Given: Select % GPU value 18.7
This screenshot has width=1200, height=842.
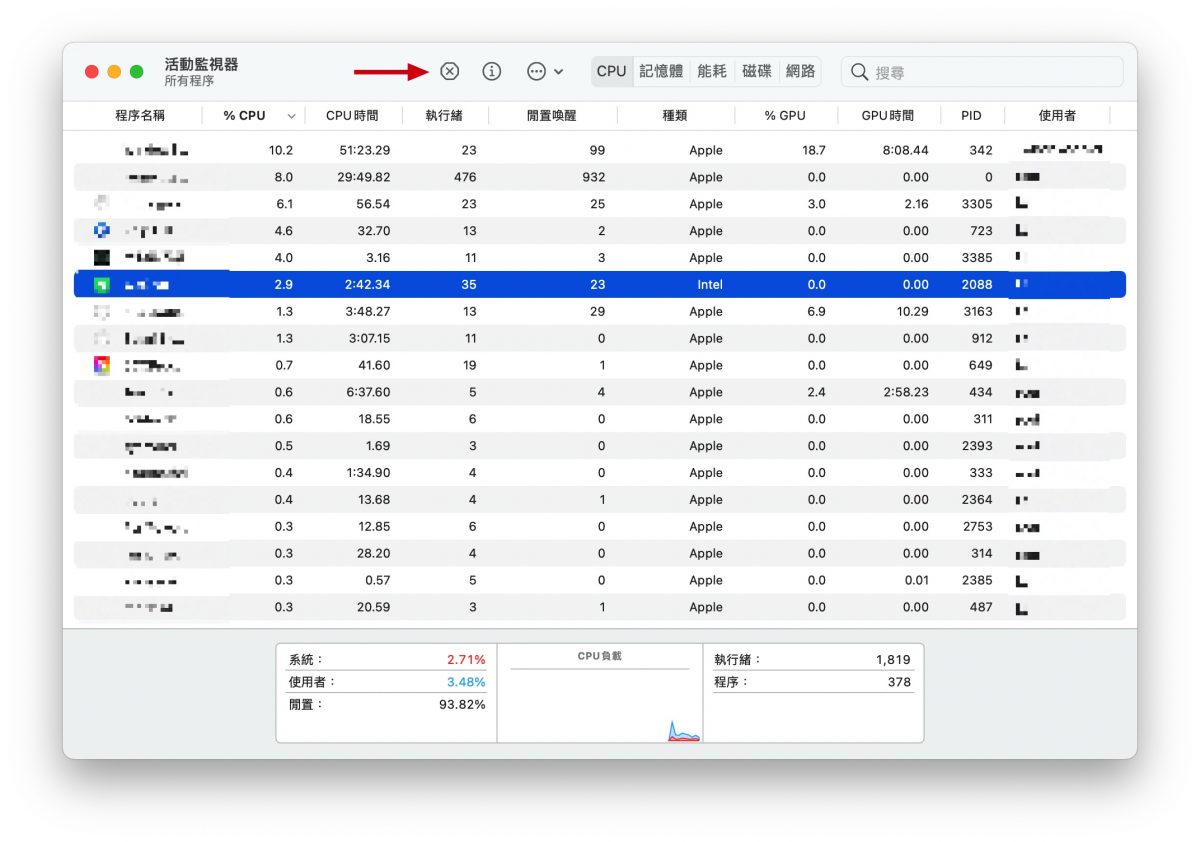Looking at the screenshot, I should coord(814,150).
